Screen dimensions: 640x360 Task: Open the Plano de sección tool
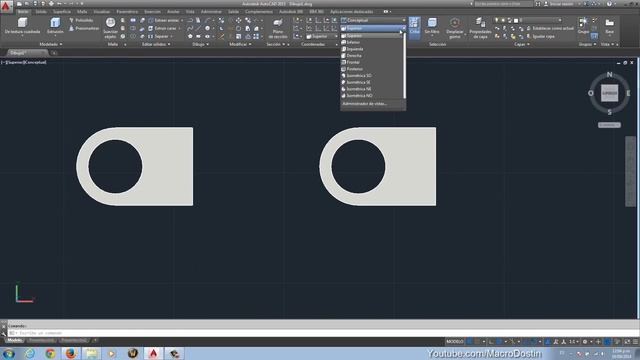pos(278,28)
